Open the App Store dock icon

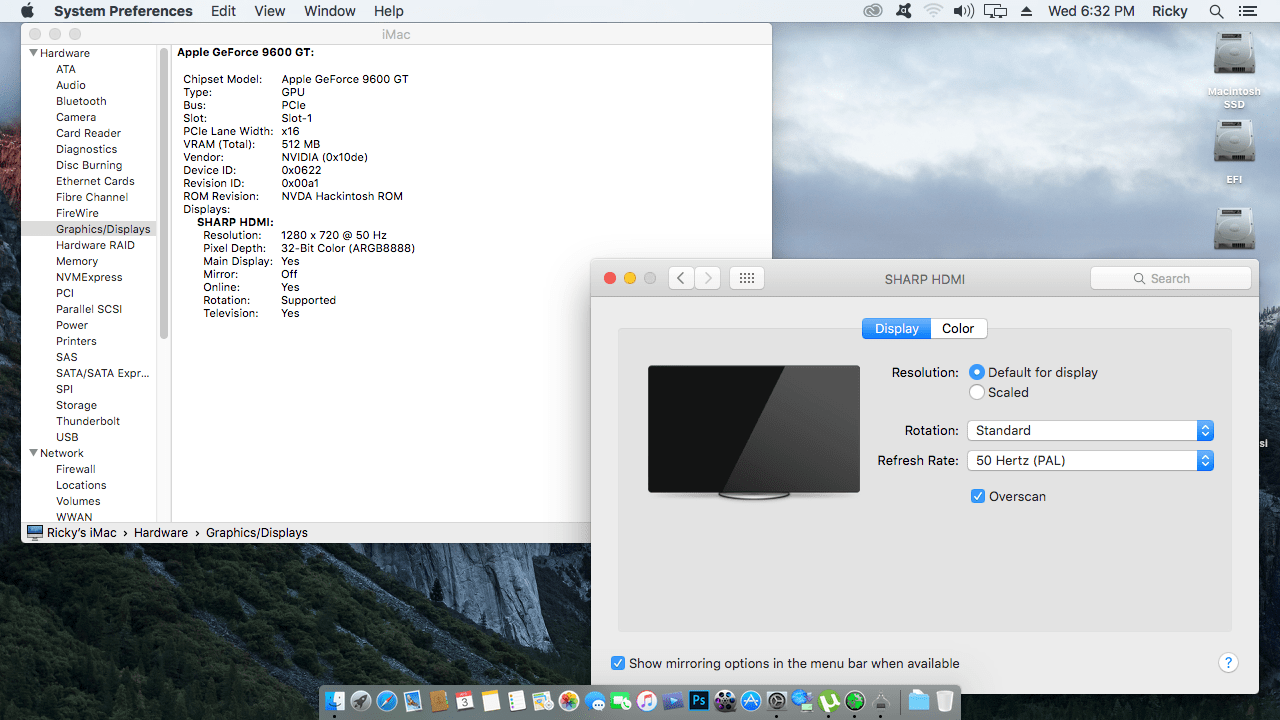pyautogui.click(x=751, y=701)
